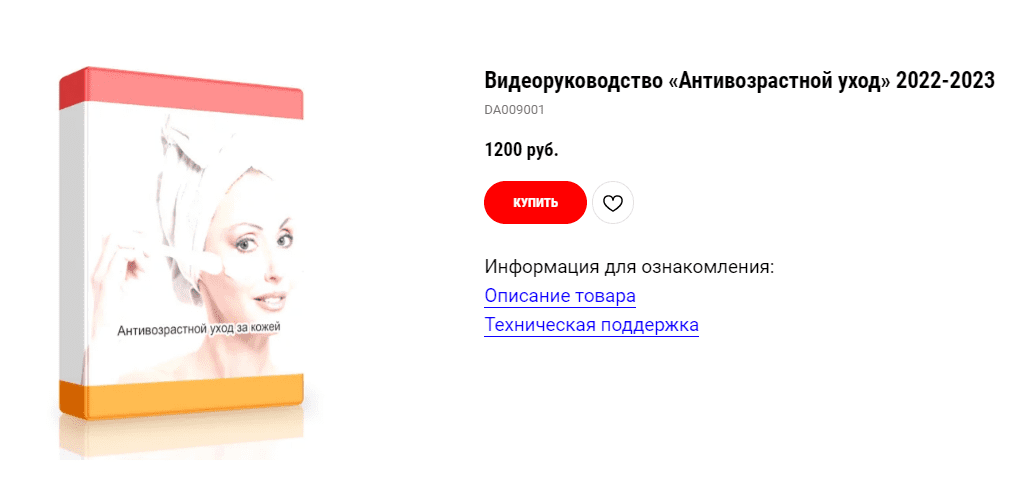Screen dimensions: 1018x477
Task: Open the Техническая поддержка link
Action: pos(591,324)
